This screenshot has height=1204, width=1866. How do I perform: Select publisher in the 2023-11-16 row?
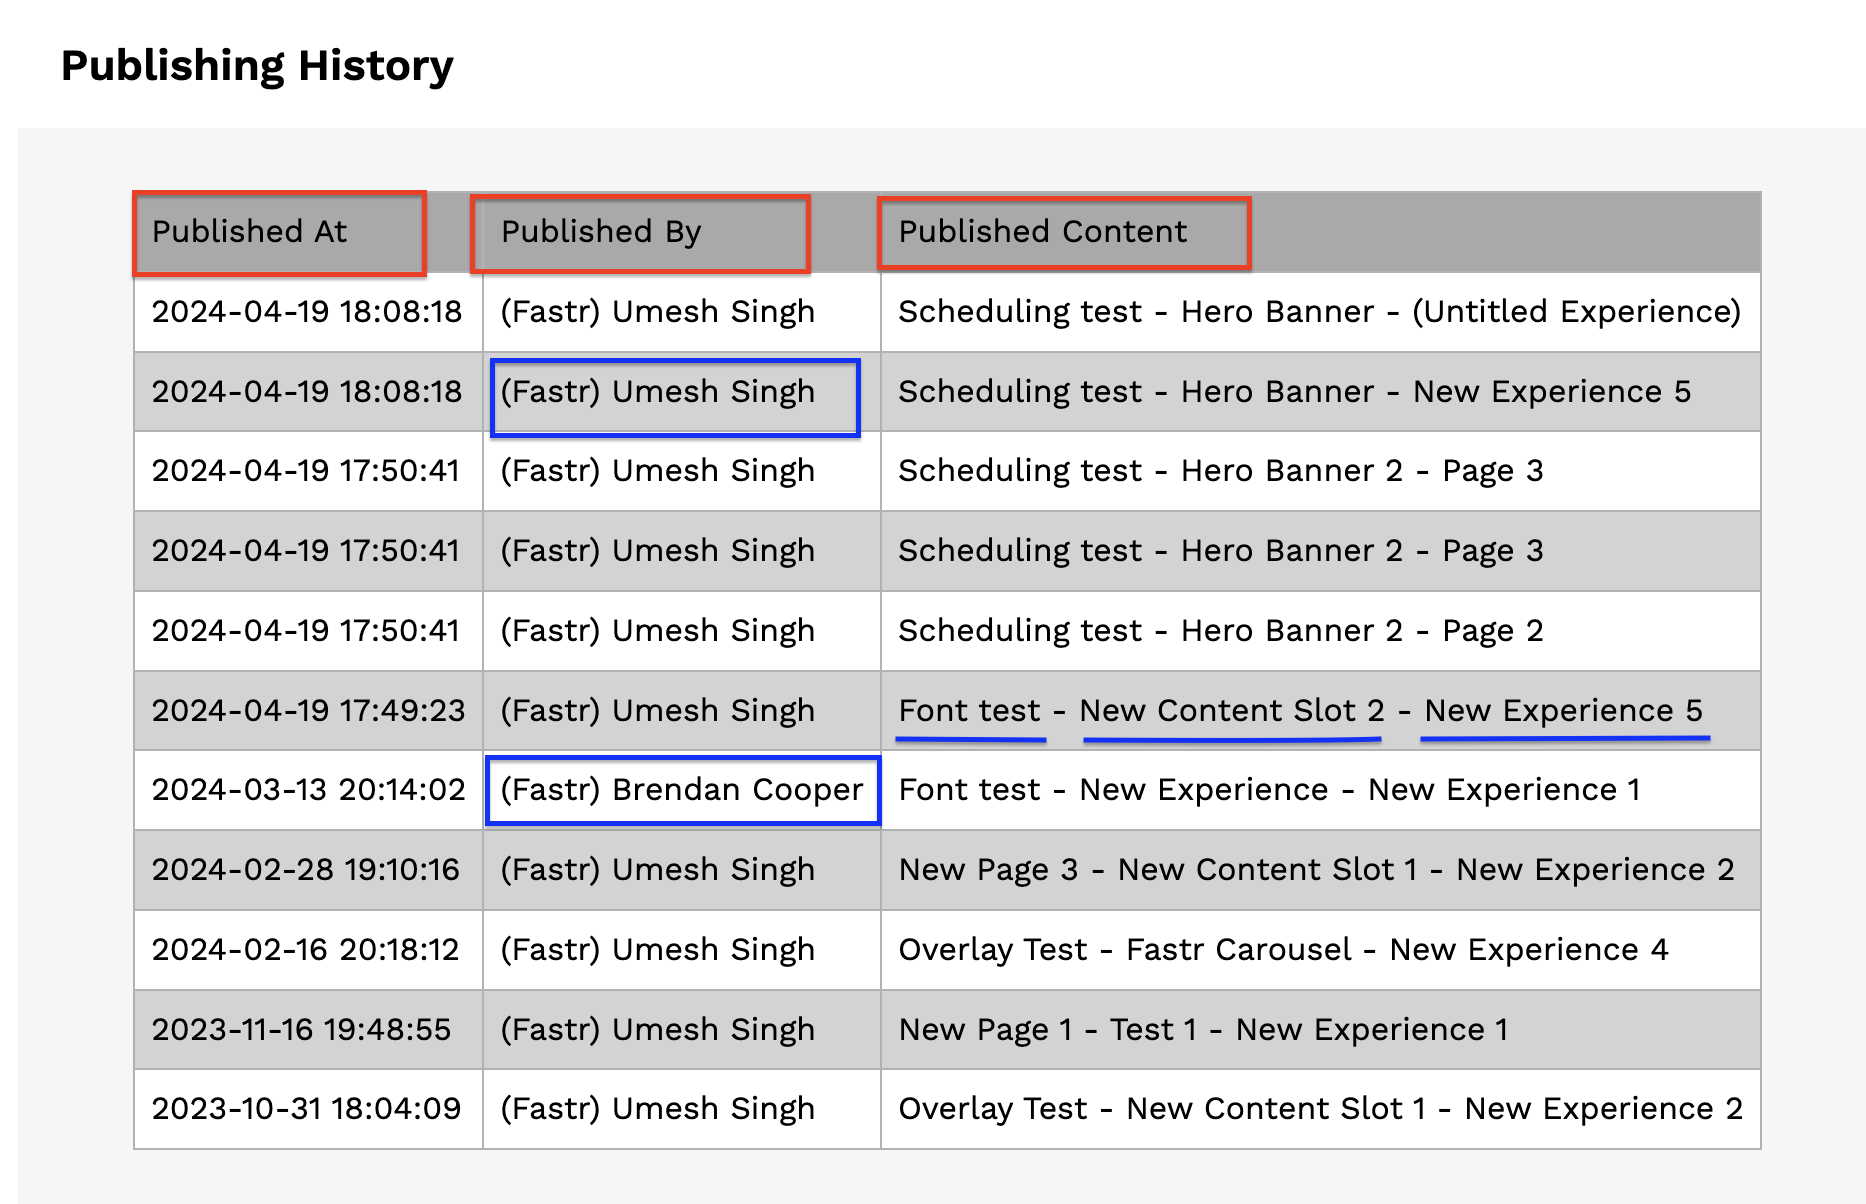(x=658, y=1029)
